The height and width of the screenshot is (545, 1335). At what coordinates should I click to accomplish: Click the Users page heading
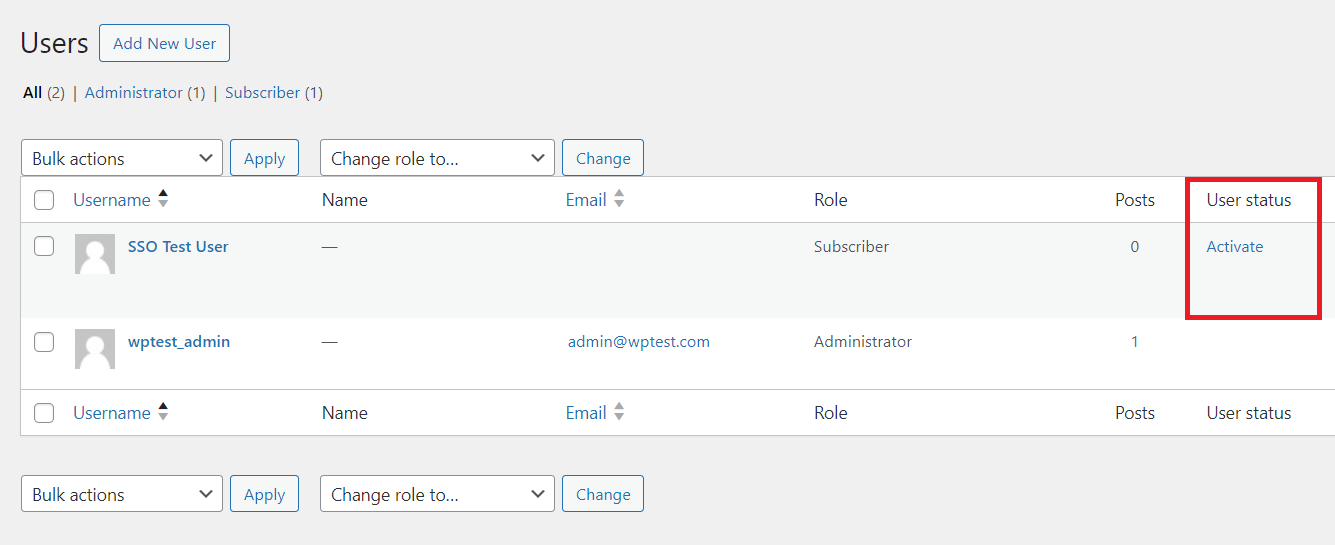pyautogui.click(x=54, y=43)
